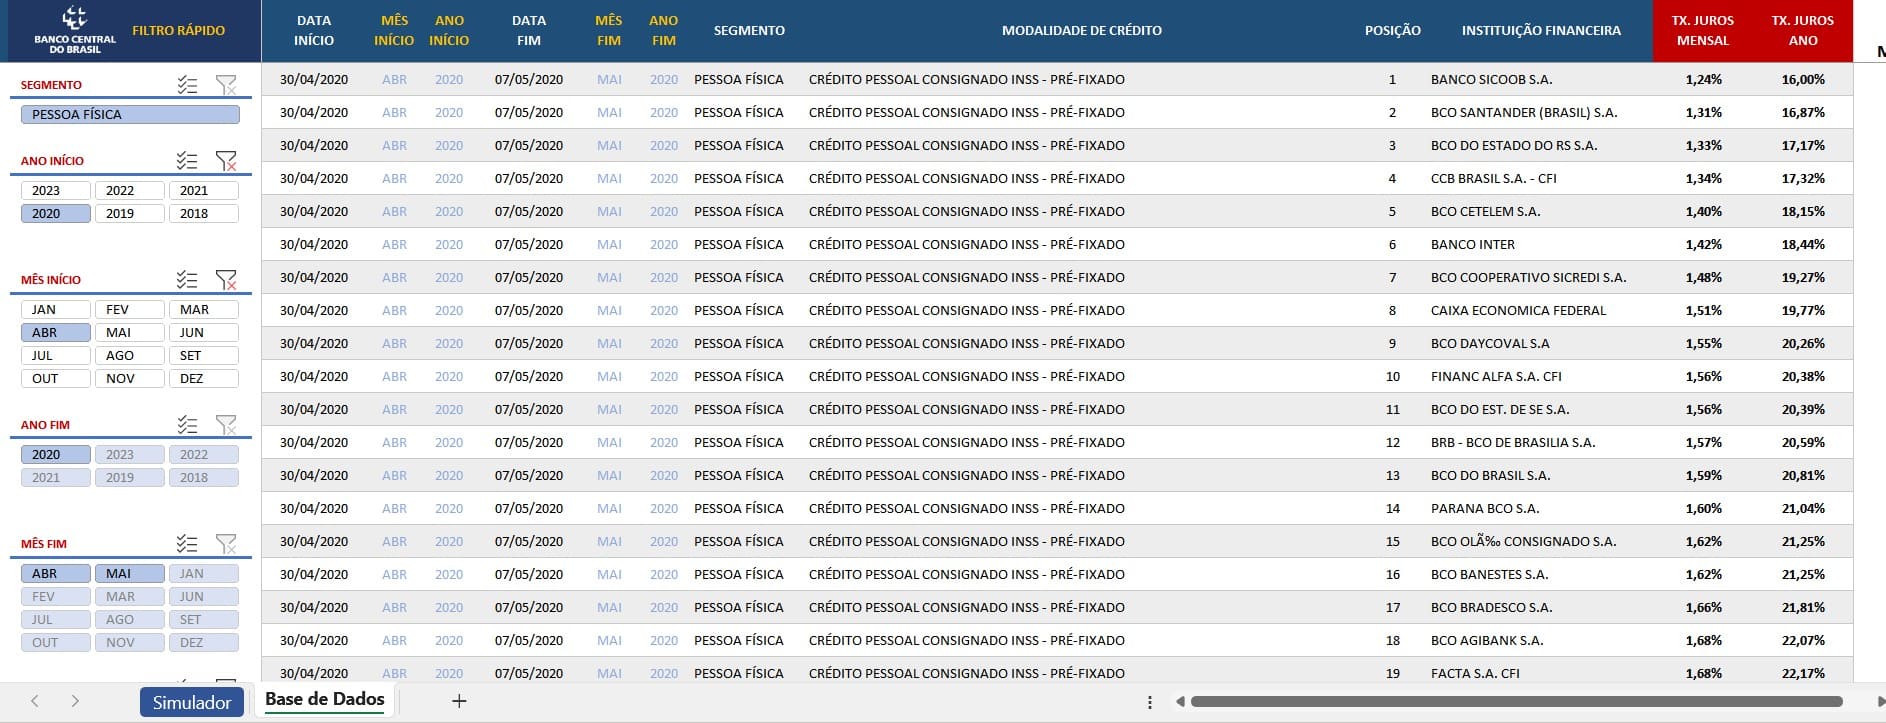This screenshot has width=1886, height=723.
Task: Click the three-dot sheet bar options handle
Action: tap(1150, 702)
